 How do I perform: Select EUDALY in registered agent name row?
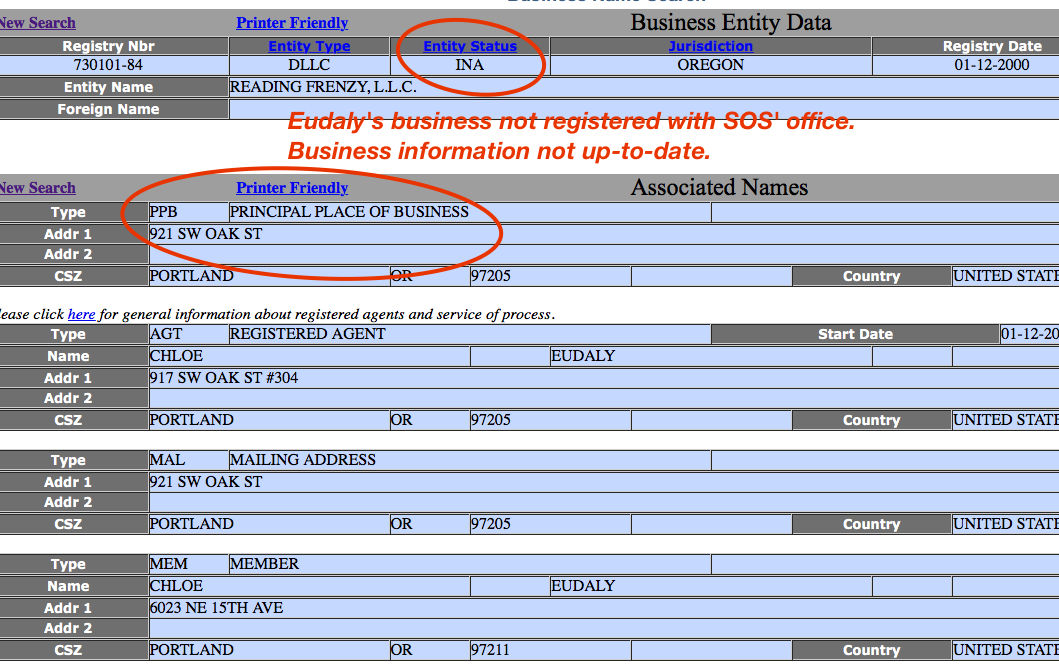pyautogui.click(x=583, y=355)
